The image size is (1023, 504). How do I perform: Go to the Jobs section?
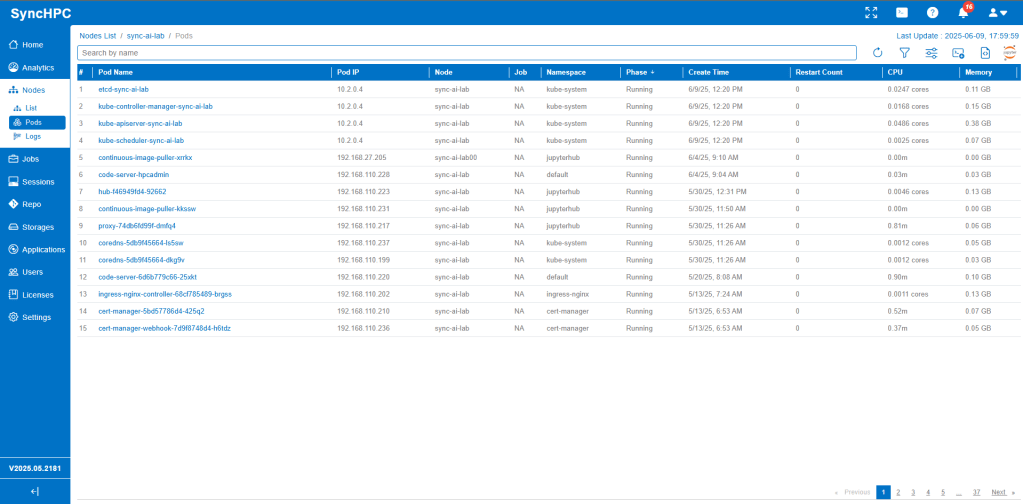point(30,159)
